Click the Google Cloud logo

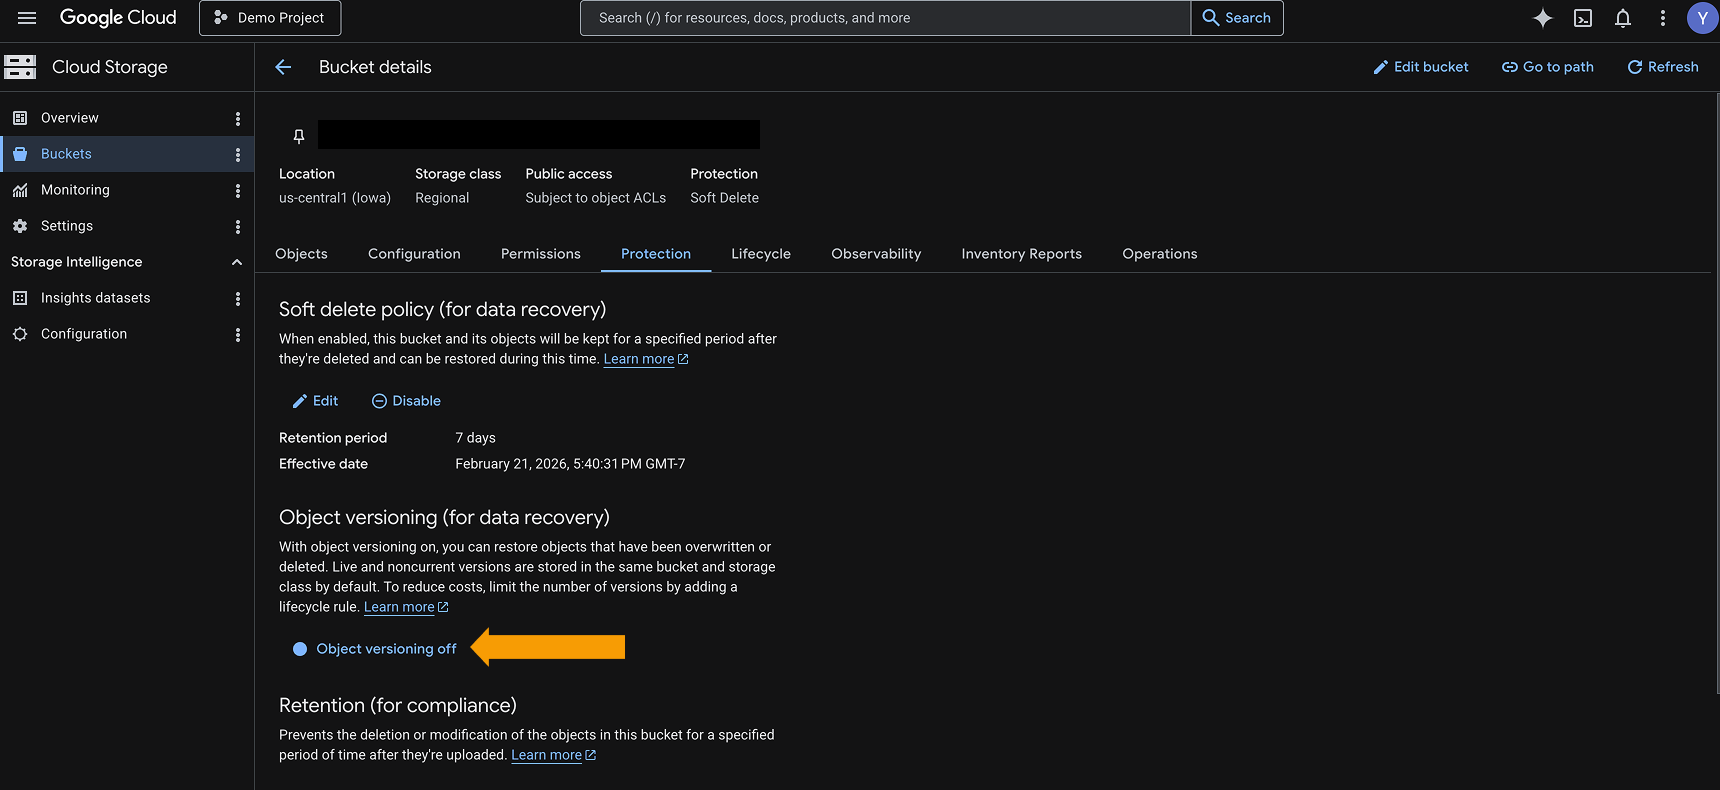tap(118, 18)
